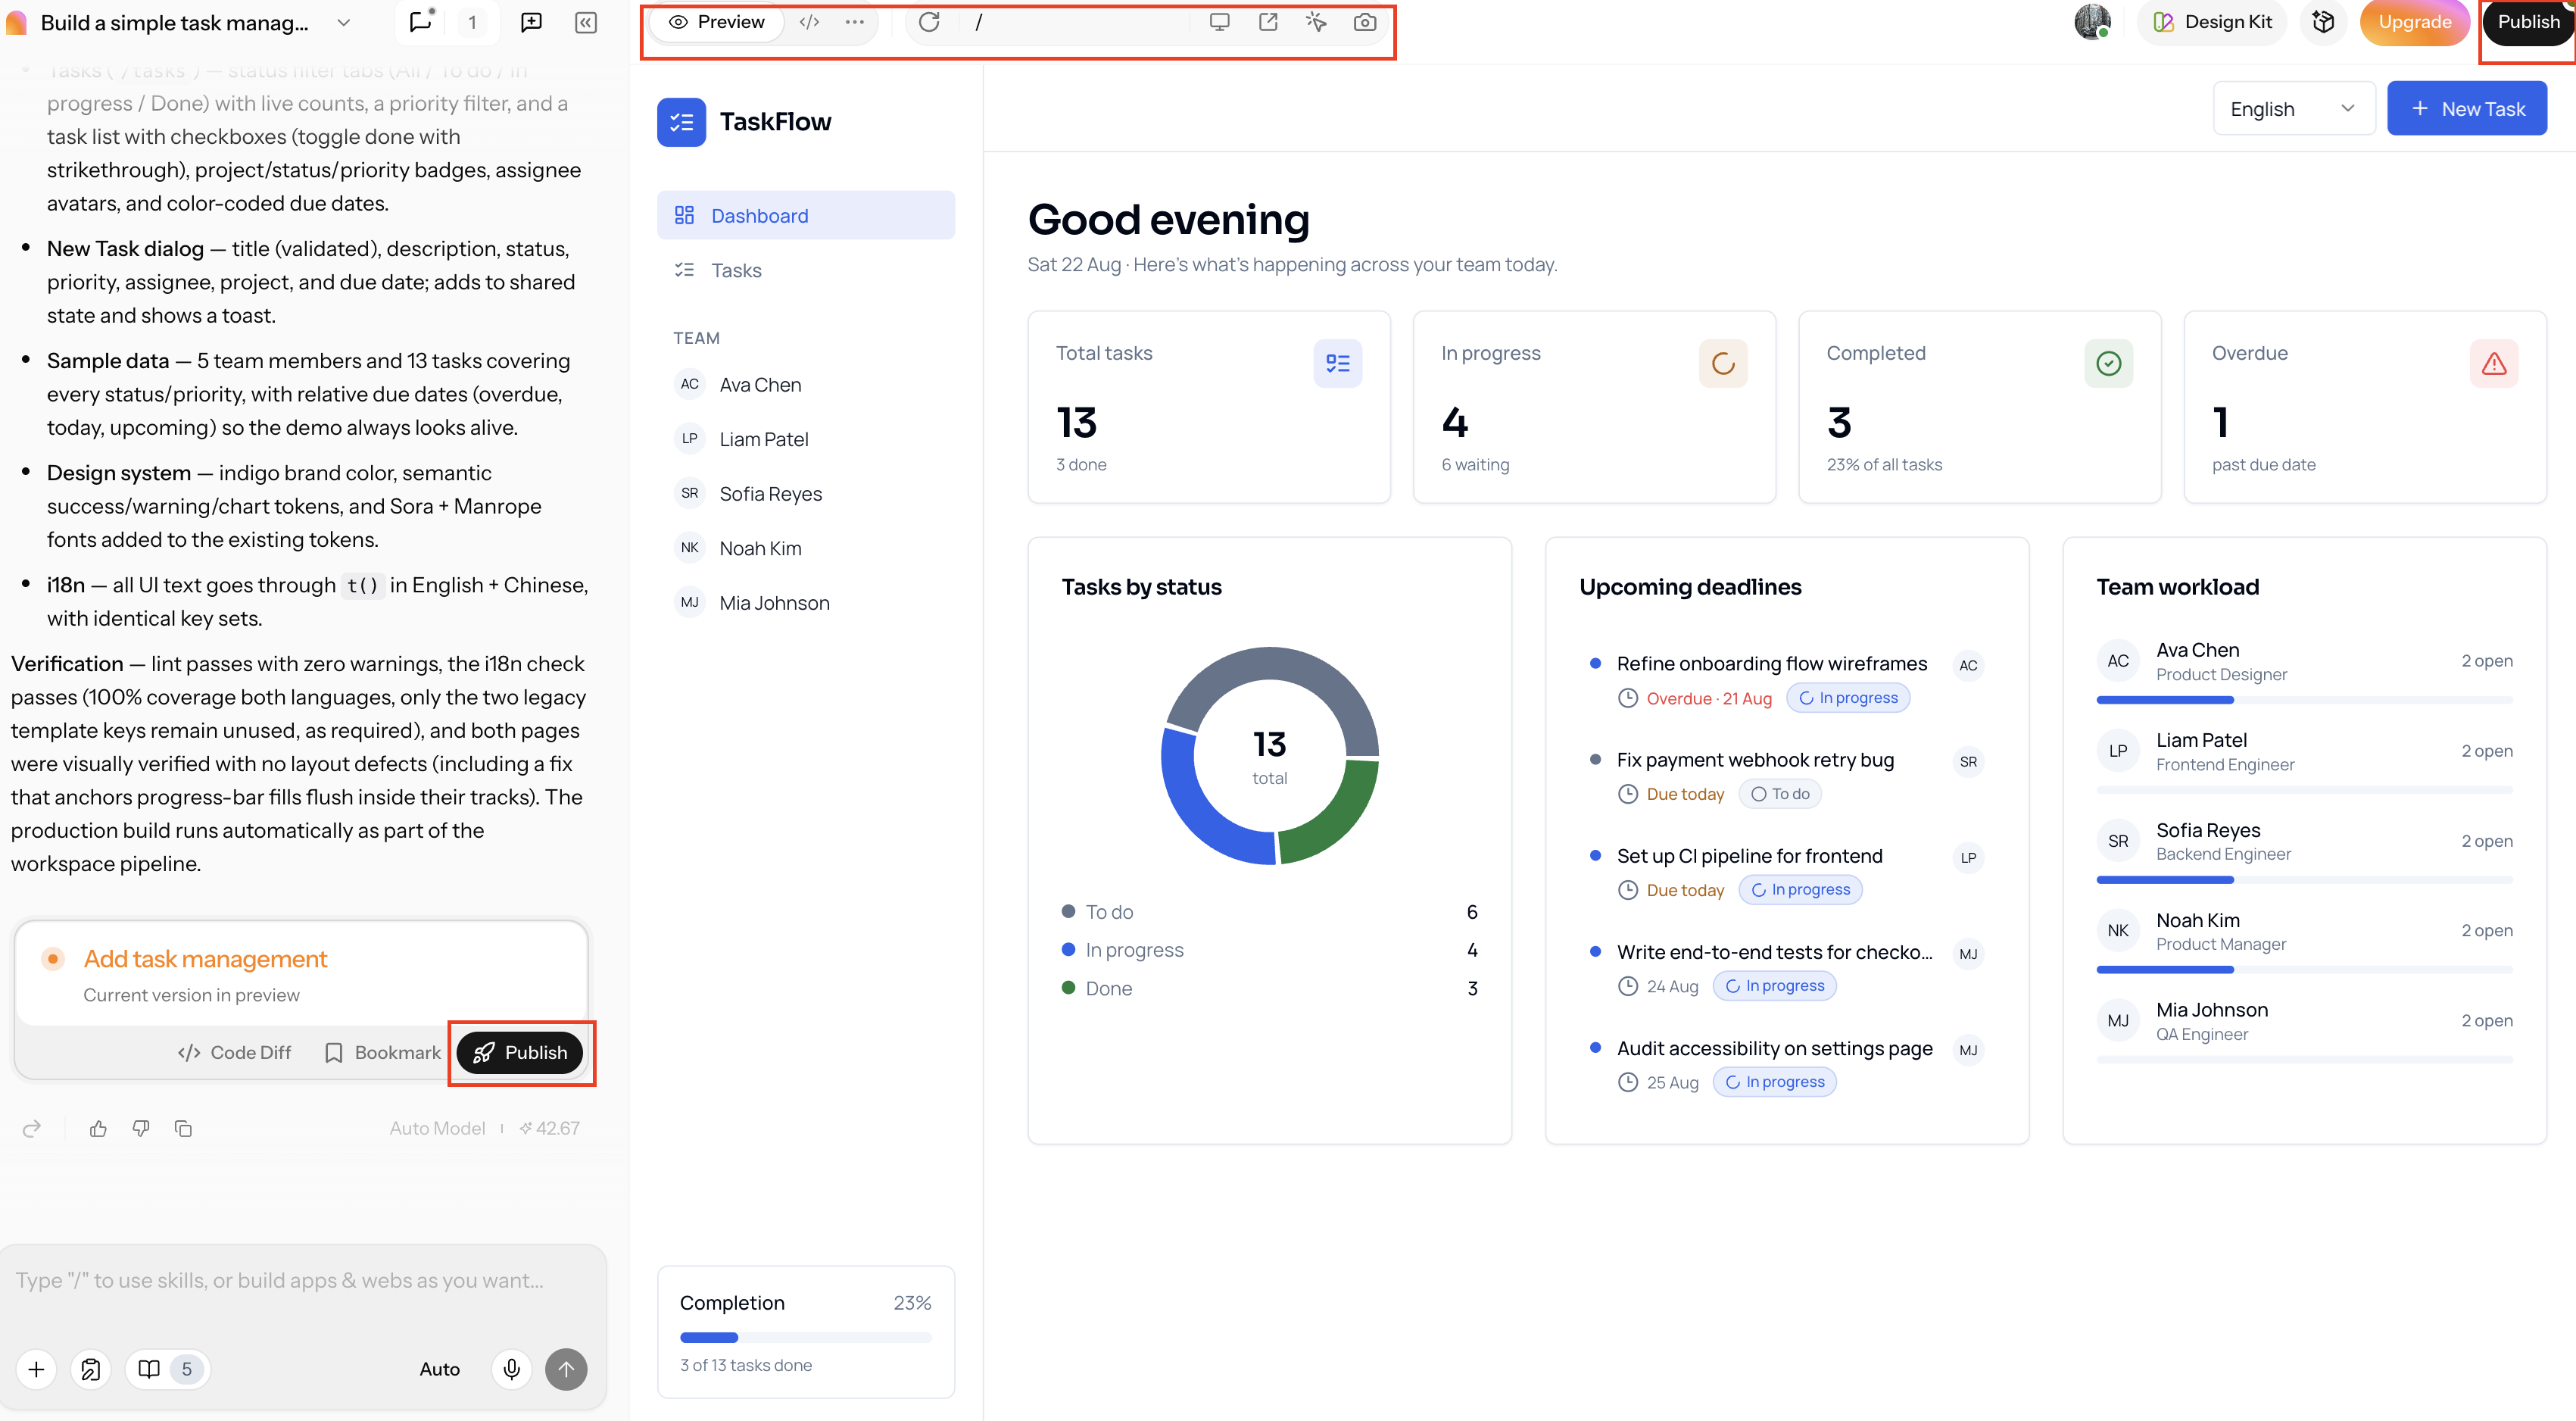
Task: Click the Upgrade button
Action: [2414, 22]
